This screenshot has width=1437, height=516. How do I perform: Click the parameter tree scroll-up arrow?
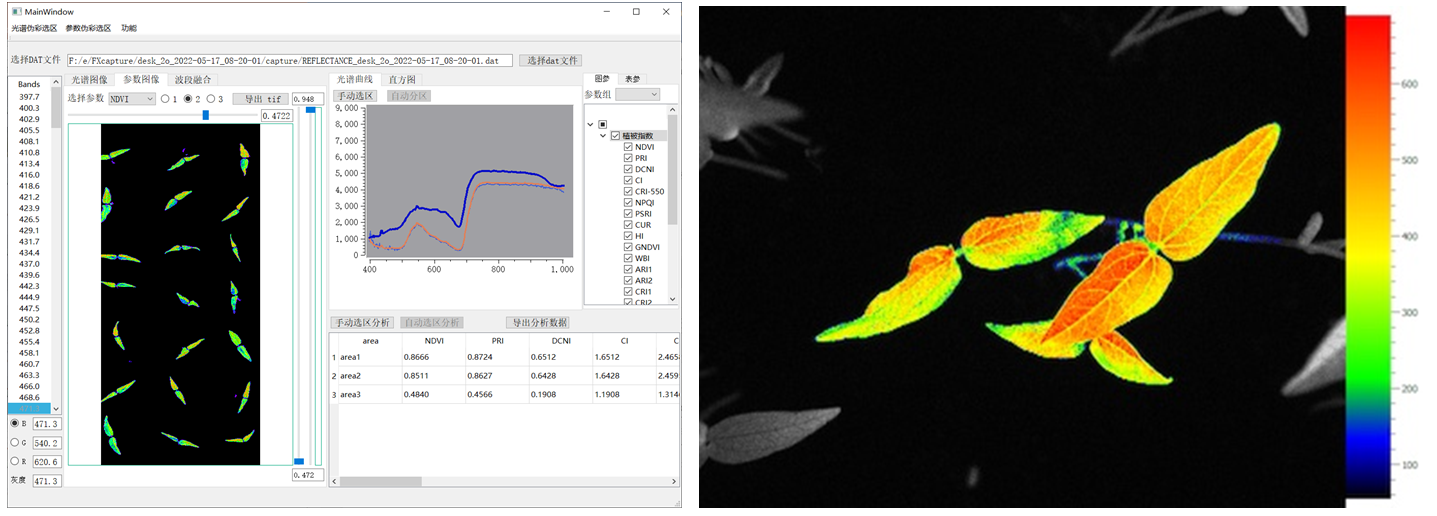point(673,109)
